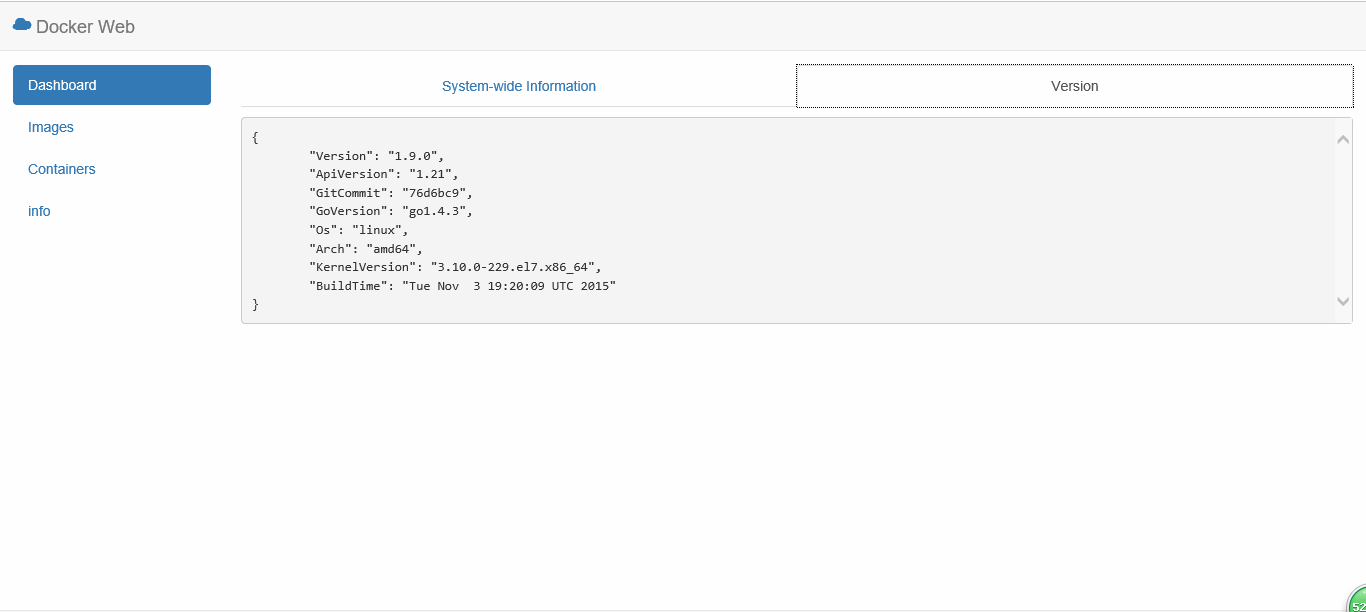This screenshot has width=1366, height=612.
Task: Click the Docker Web cloud logo icon
Action: pos(22,25)
